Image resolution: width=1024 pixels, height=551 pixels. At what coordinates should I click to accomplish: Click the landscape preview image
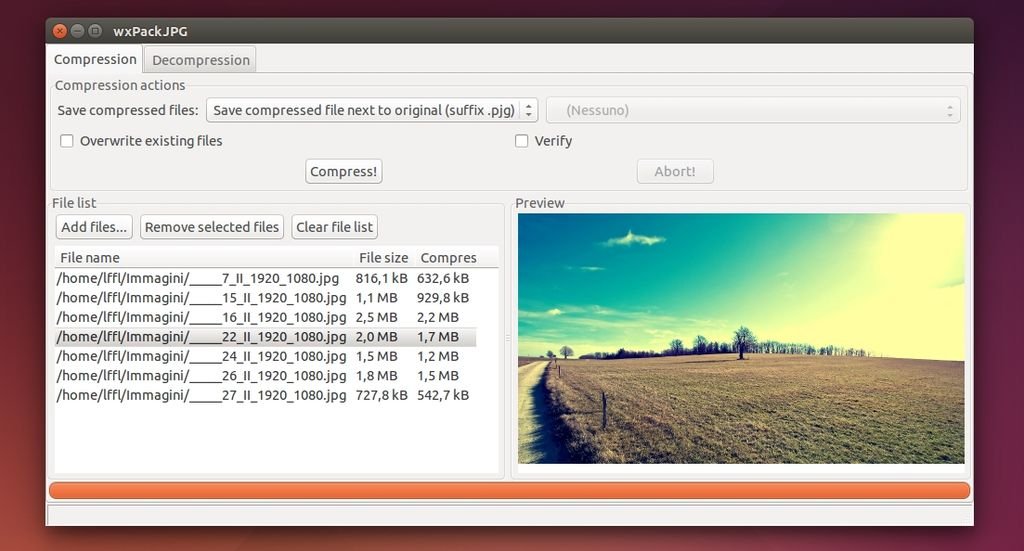(x=741, y=338)
